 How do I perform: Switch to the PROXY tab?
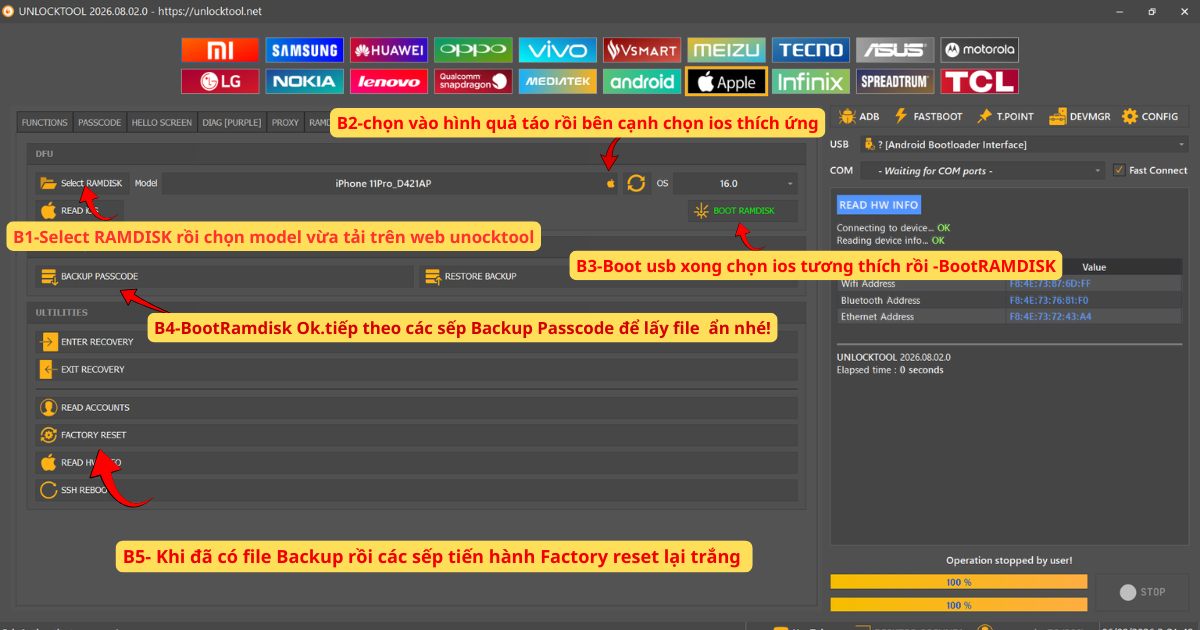tap(286, 123)
